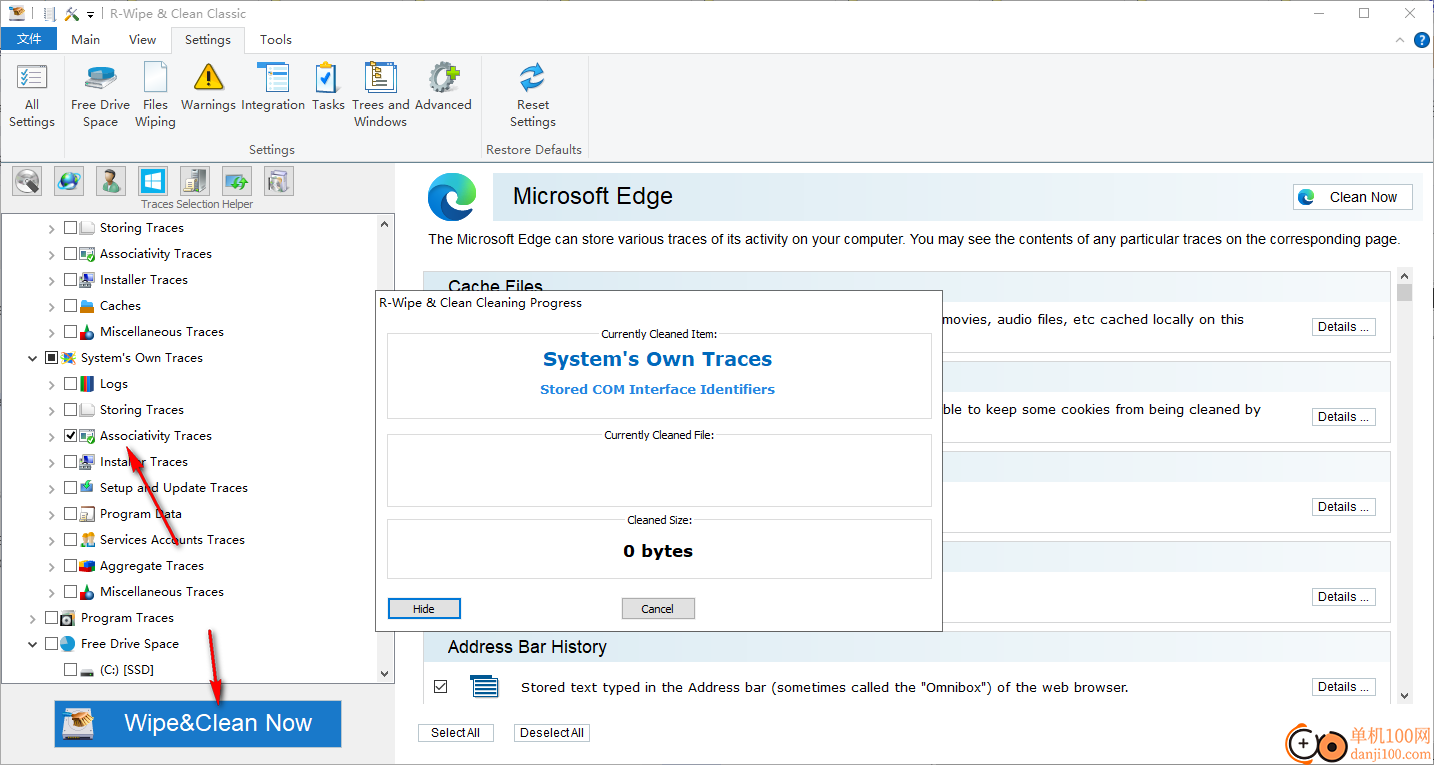Click the right panel scrollbar up arrow
Screen dimensions: 1434x765
[x=1404, y=276]
